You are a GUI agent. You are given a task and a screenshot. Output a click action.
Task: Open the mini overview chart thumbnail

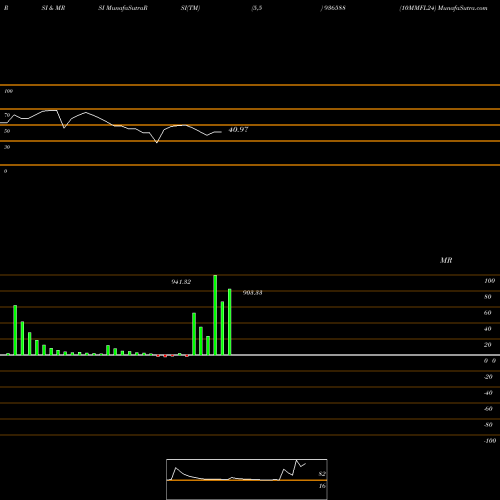point(247,479)
